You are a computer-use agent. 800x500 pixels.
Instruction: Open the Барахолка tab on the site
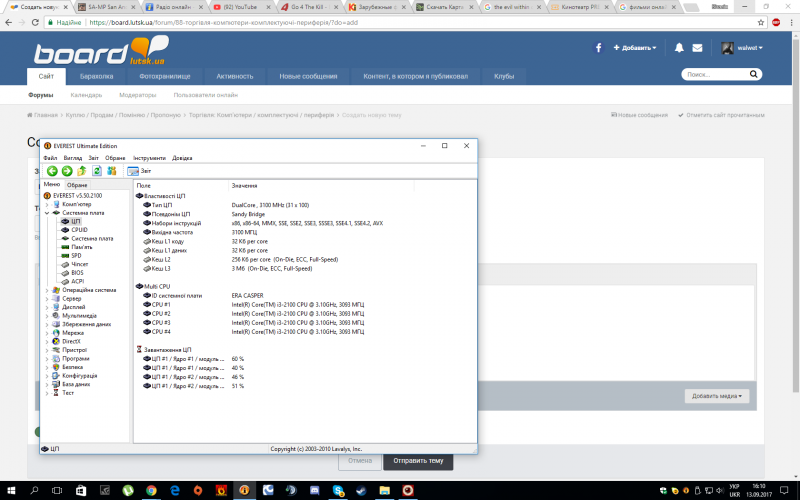pos(97,76)
